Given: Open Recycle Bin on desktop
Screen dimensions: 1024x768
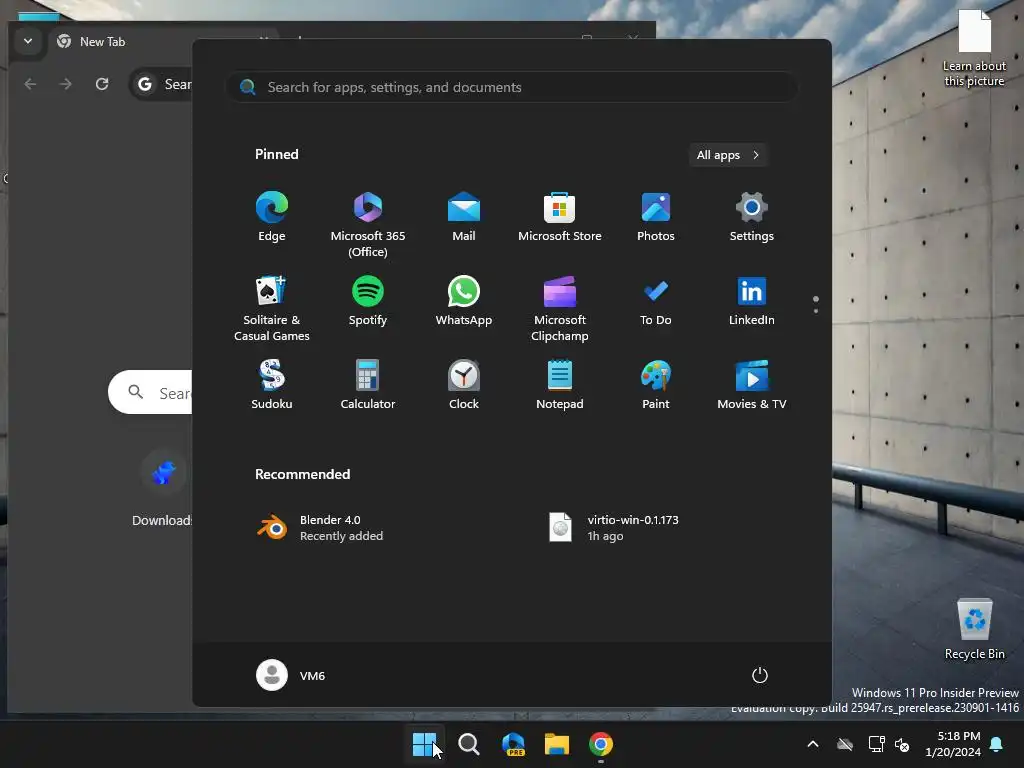Looking at the screenshot, I should (x=974, y=629).
